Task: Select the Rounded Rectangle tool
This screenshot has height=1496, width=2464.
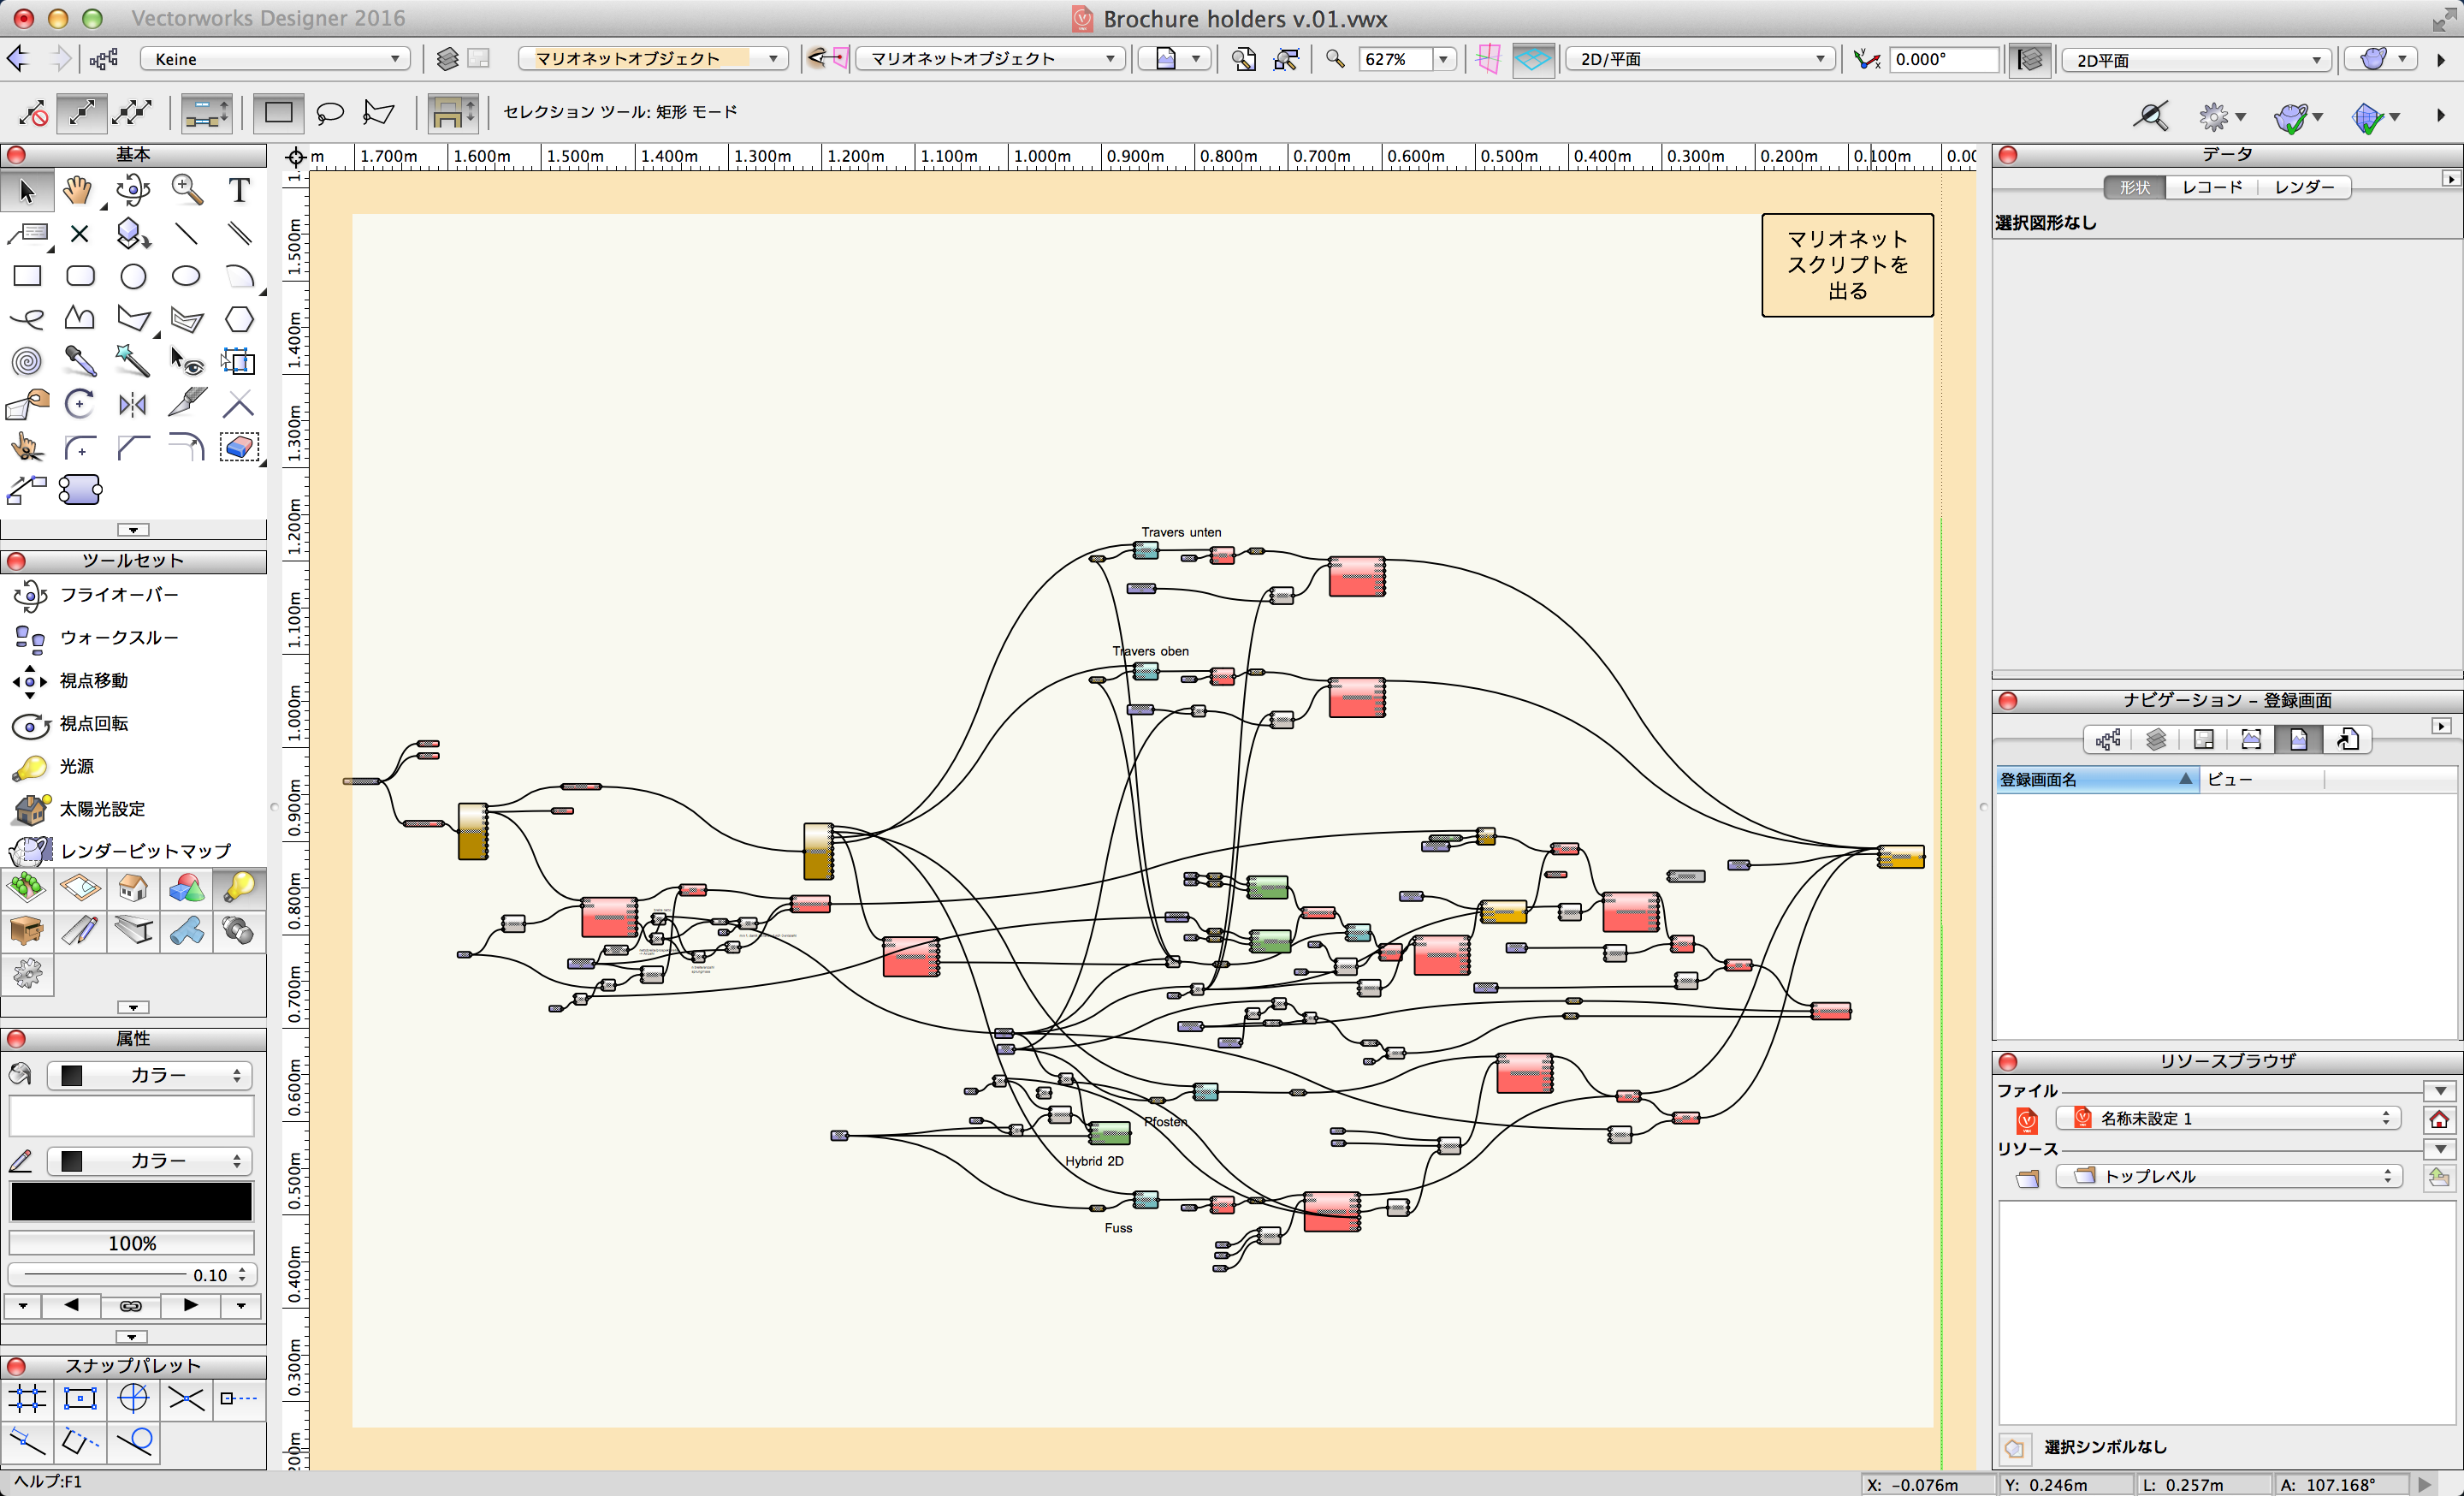Action: coord(80,276)
